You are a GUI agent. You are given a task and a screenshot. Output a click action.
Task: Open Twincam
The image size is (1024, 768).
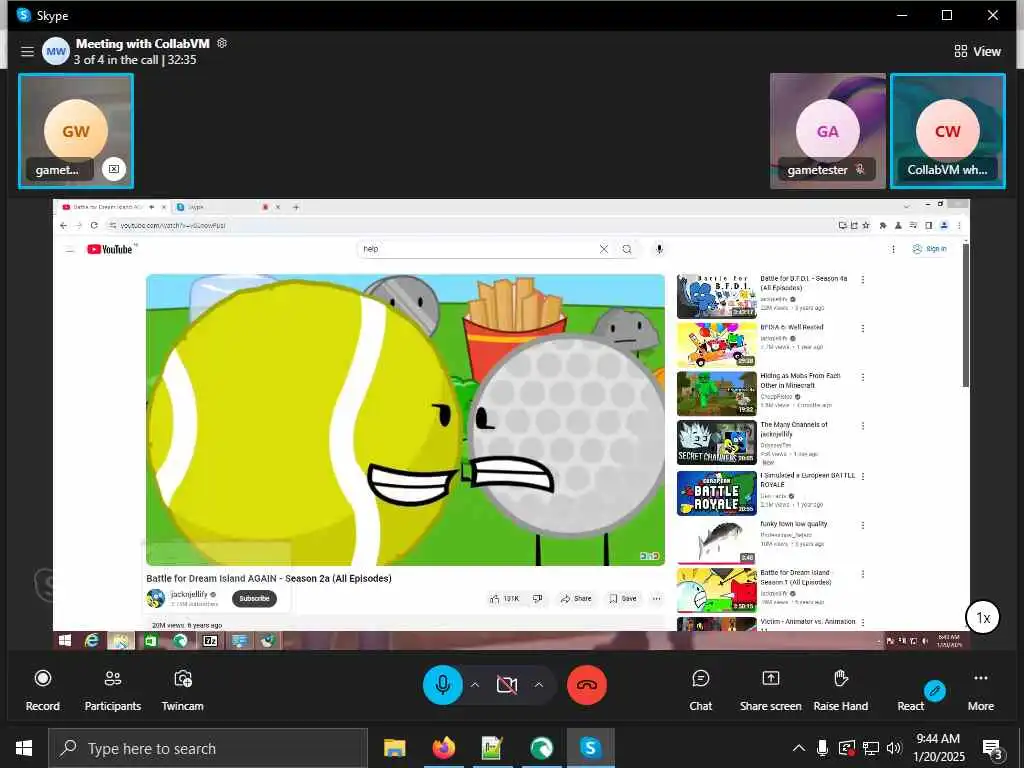182,690
